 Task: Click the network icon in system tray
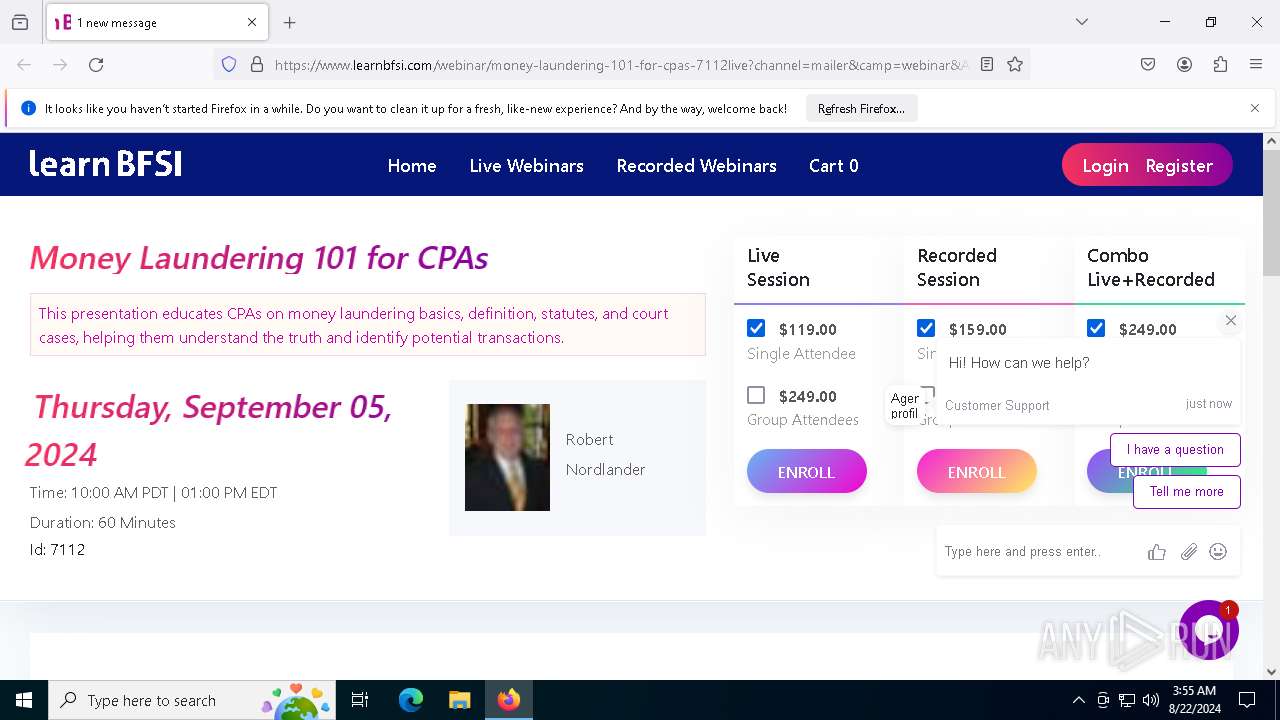tap(1127, 700)
